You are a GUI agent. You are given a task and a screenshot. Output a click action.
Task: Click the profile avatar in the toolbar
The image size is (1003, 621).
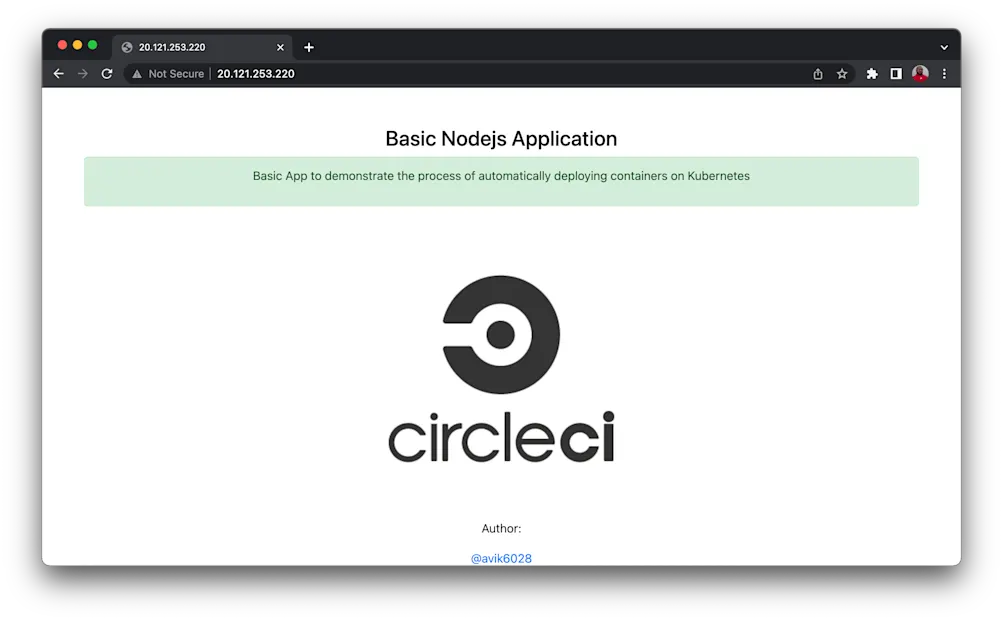920,73
